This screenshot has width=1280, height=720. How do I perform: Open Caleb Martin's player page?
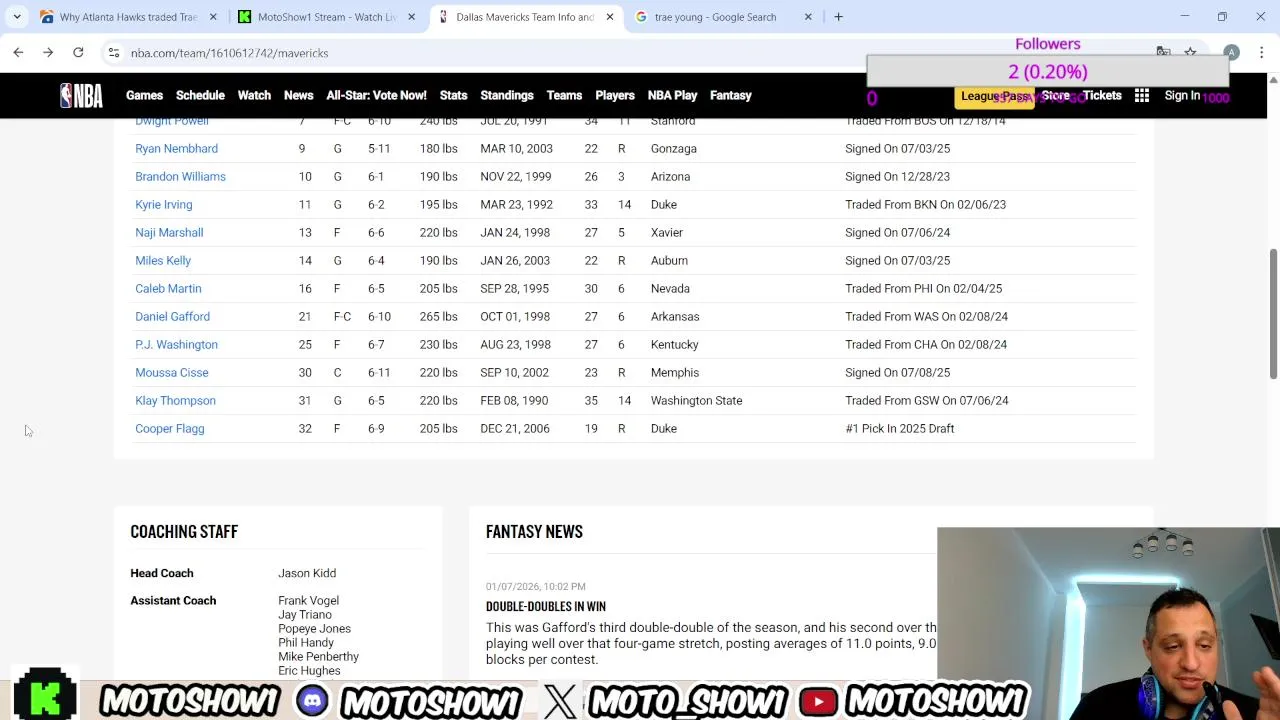click(168, 288)
